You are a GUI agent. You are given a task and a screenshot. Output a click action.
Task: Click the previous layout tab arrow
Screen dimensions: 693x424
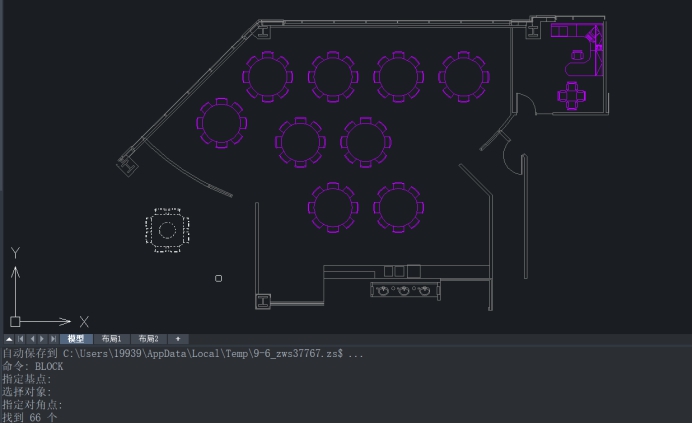(x=31, y=339)
